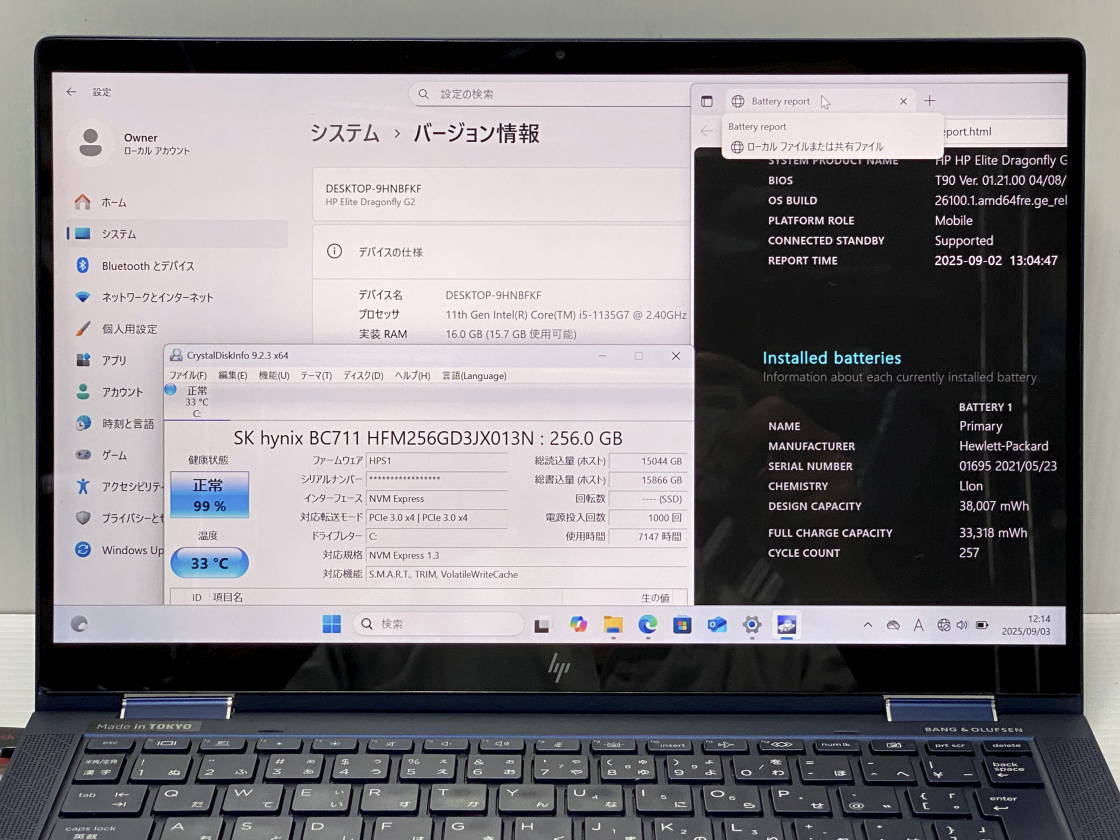Show hidden tray icons chevron

(867, 625)
